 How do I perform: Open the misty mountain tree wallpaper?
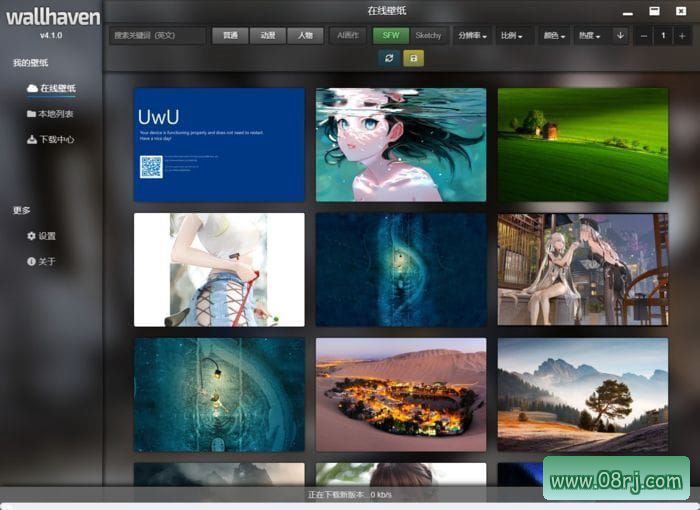583,395
